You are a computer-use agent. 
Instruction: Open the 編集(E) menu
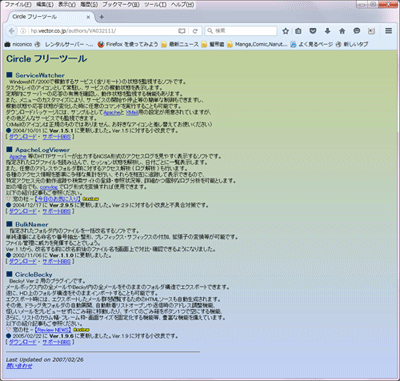point(45,5)
